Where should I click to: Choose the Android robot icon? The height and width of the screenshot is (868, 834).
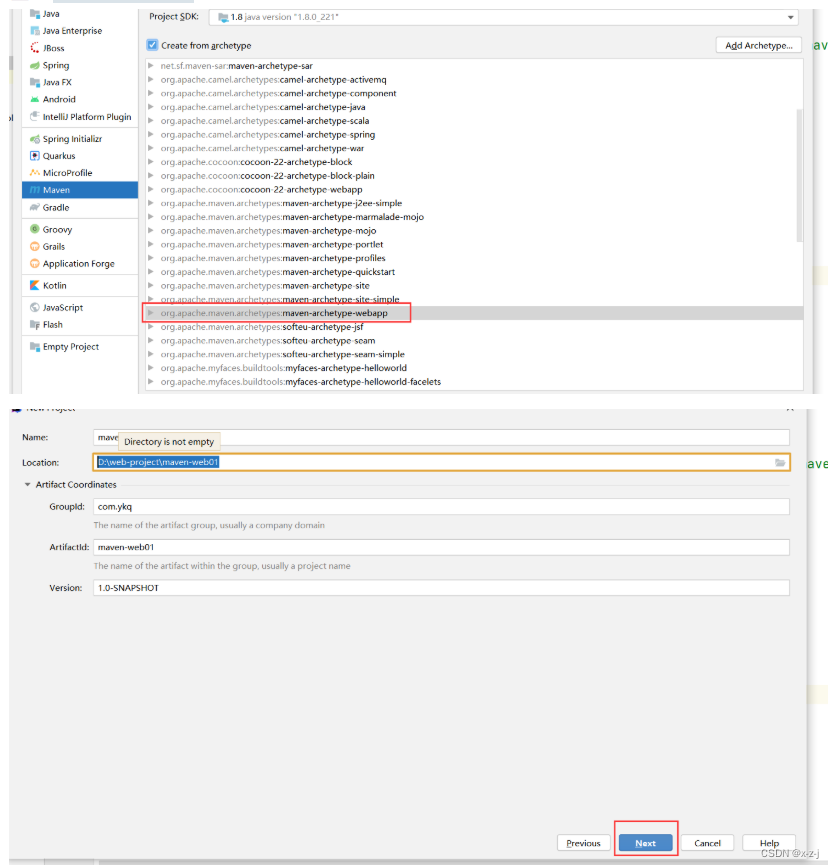coord(35,100)
